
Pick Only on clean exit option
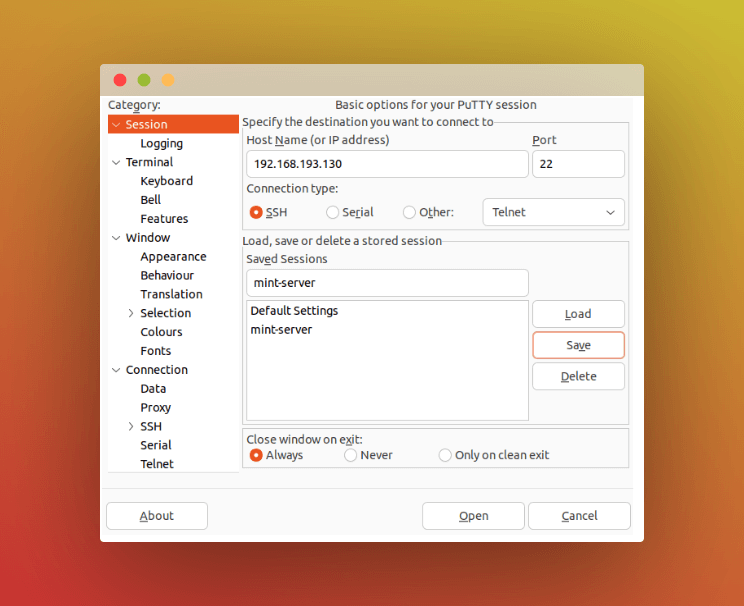tap(445, 455)
